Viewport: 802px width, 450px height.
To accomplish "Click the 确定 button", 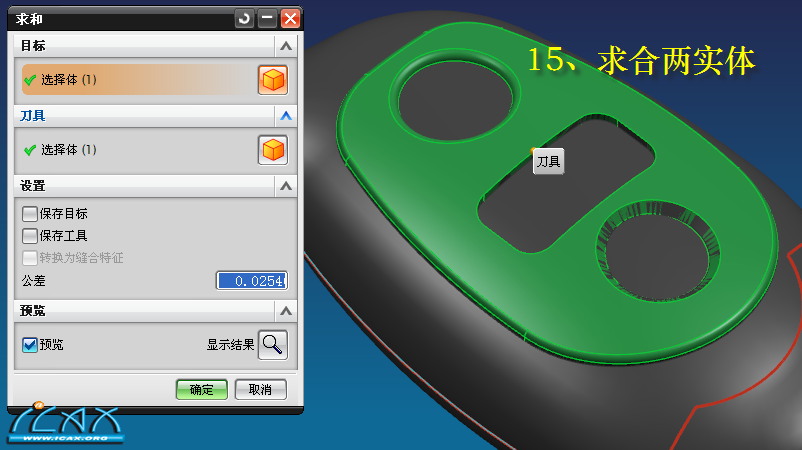I will [x=202, y=390].
